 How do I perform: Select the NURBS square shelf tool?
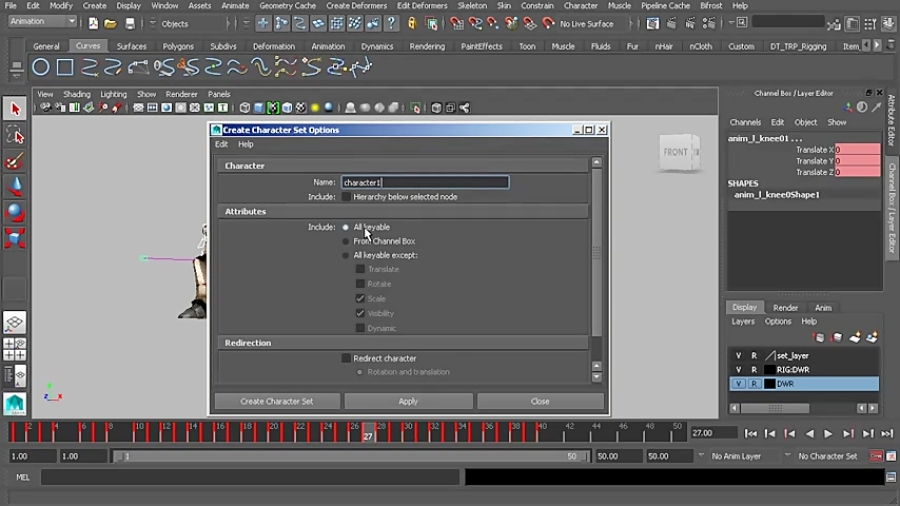pyautogui.click(x=64, y=67)
